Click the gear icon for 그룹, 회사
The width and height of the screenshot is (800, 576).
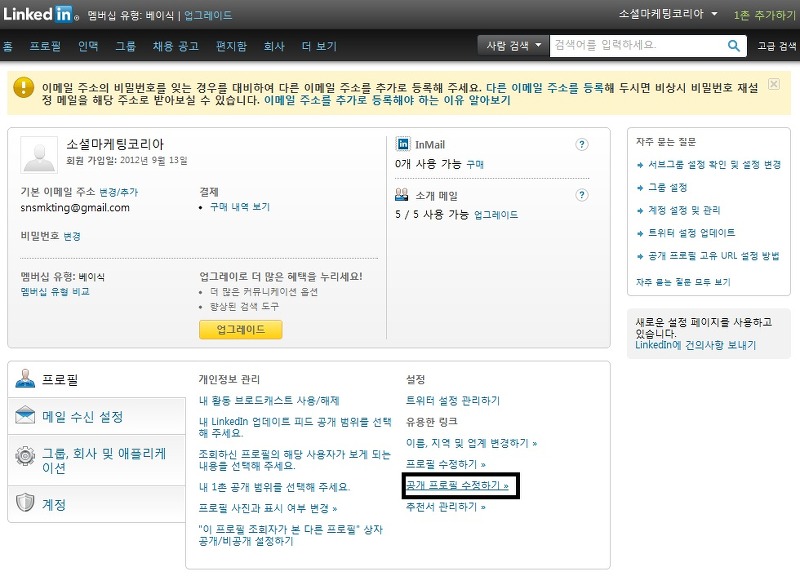tap(25, 456)
